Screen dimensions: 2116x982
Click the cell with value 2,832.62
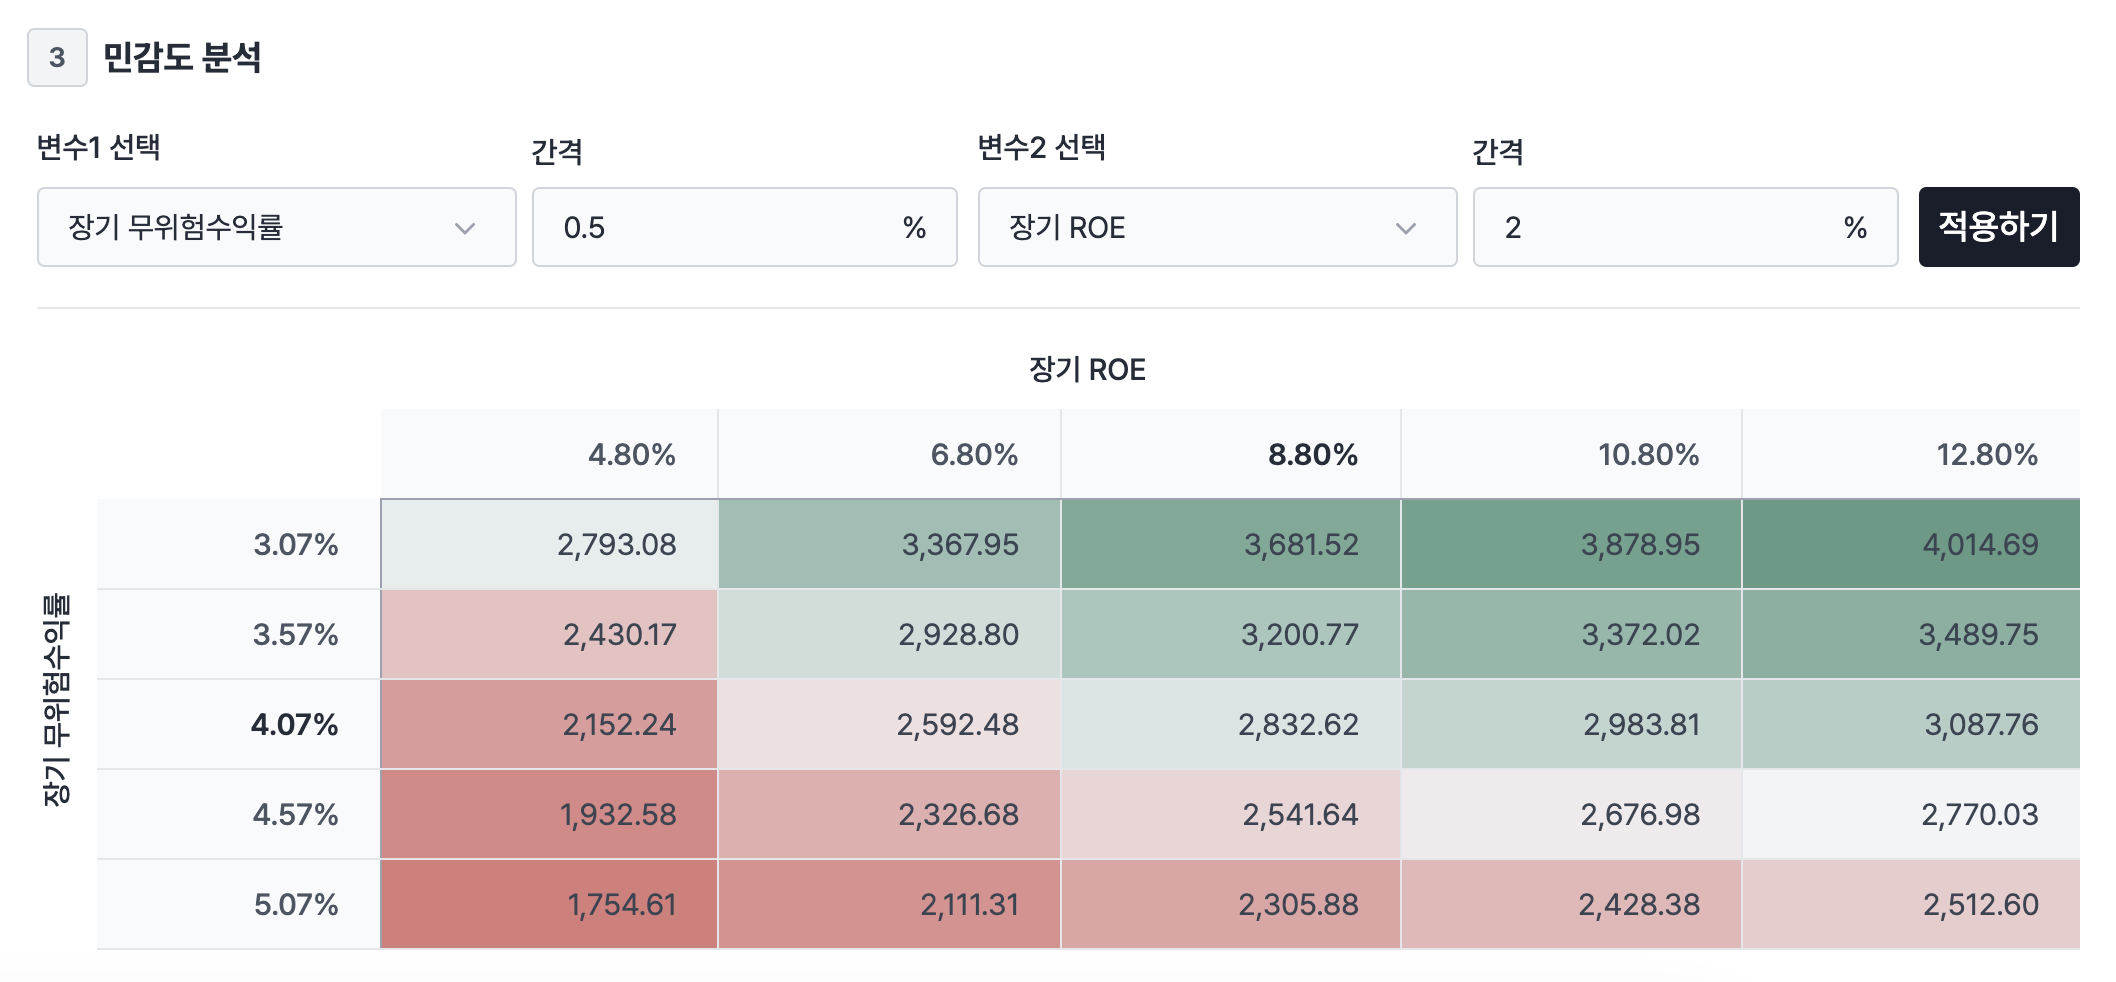[x=1231, y=724]
